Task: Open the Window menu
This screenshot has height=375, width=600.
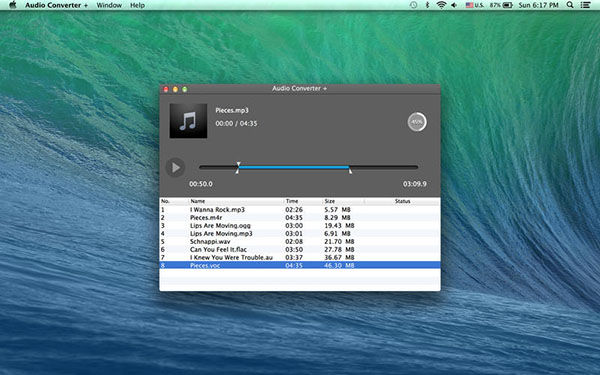Action: point(109,5)
